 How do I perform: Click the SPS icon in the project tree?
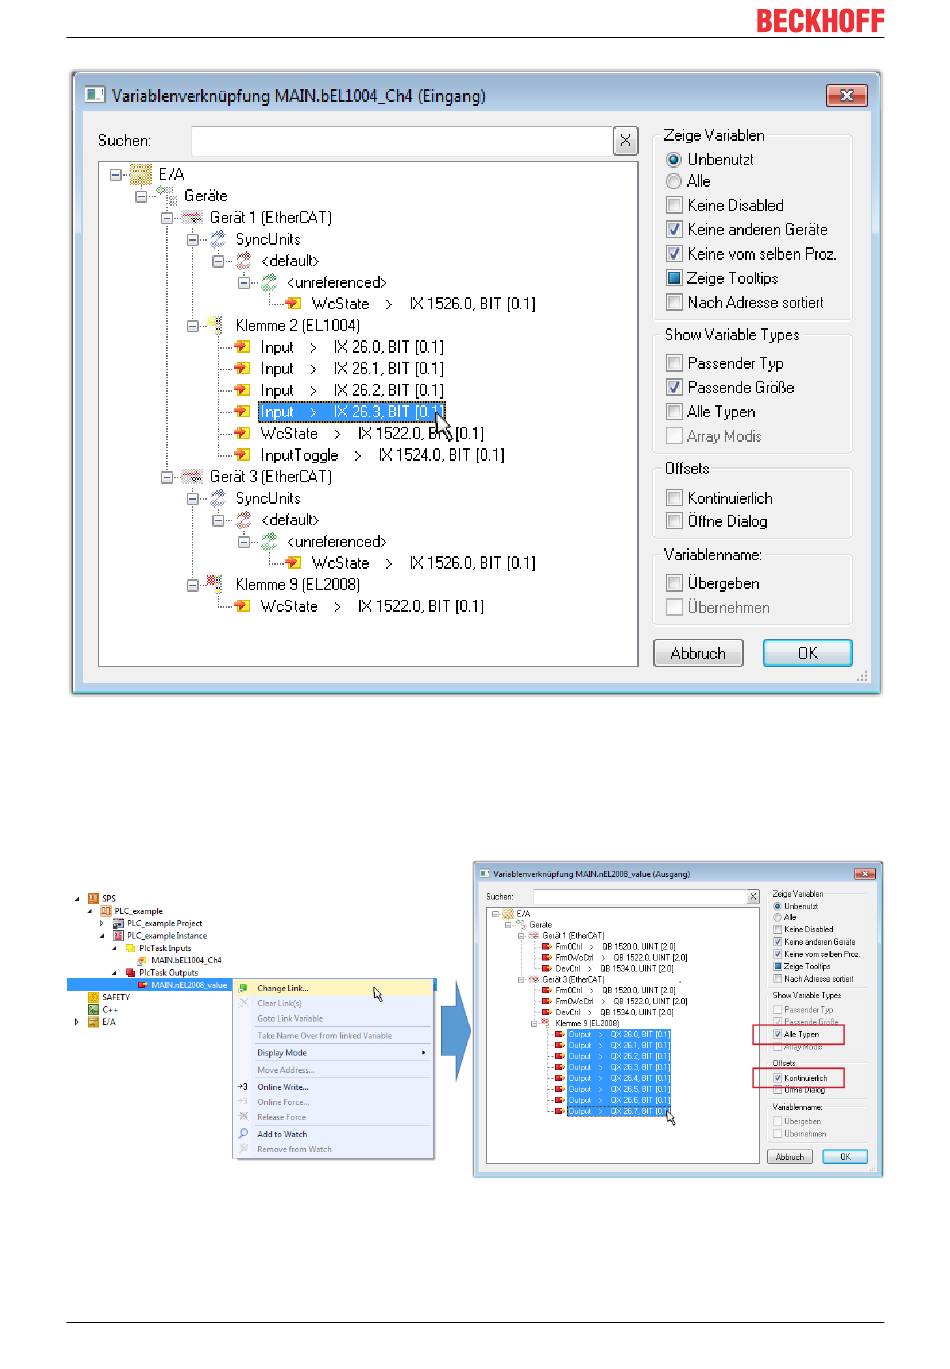(x=93, y=898)
